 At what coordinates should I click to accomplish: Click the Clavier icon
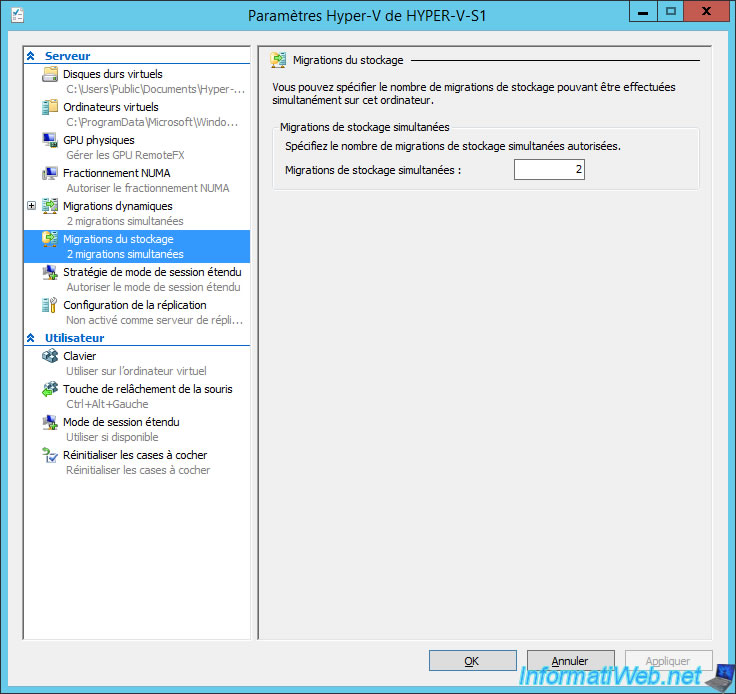pyautogui.click(x=50, y=356)
